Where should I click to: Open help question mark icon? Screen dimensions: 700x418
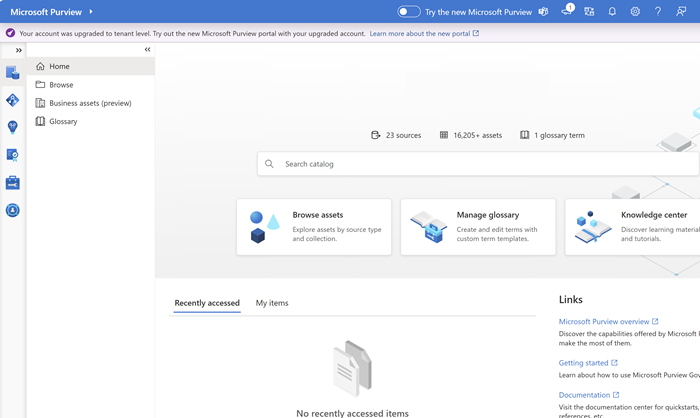point(658,12)
